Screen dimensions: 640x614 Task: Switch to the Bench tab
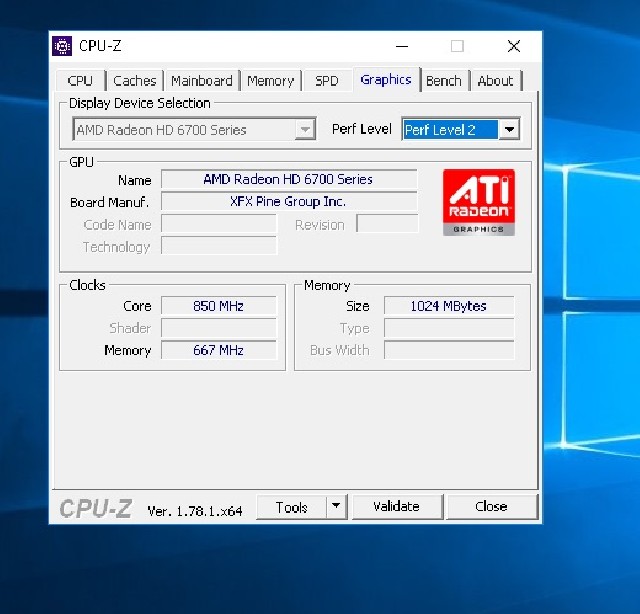444,80
